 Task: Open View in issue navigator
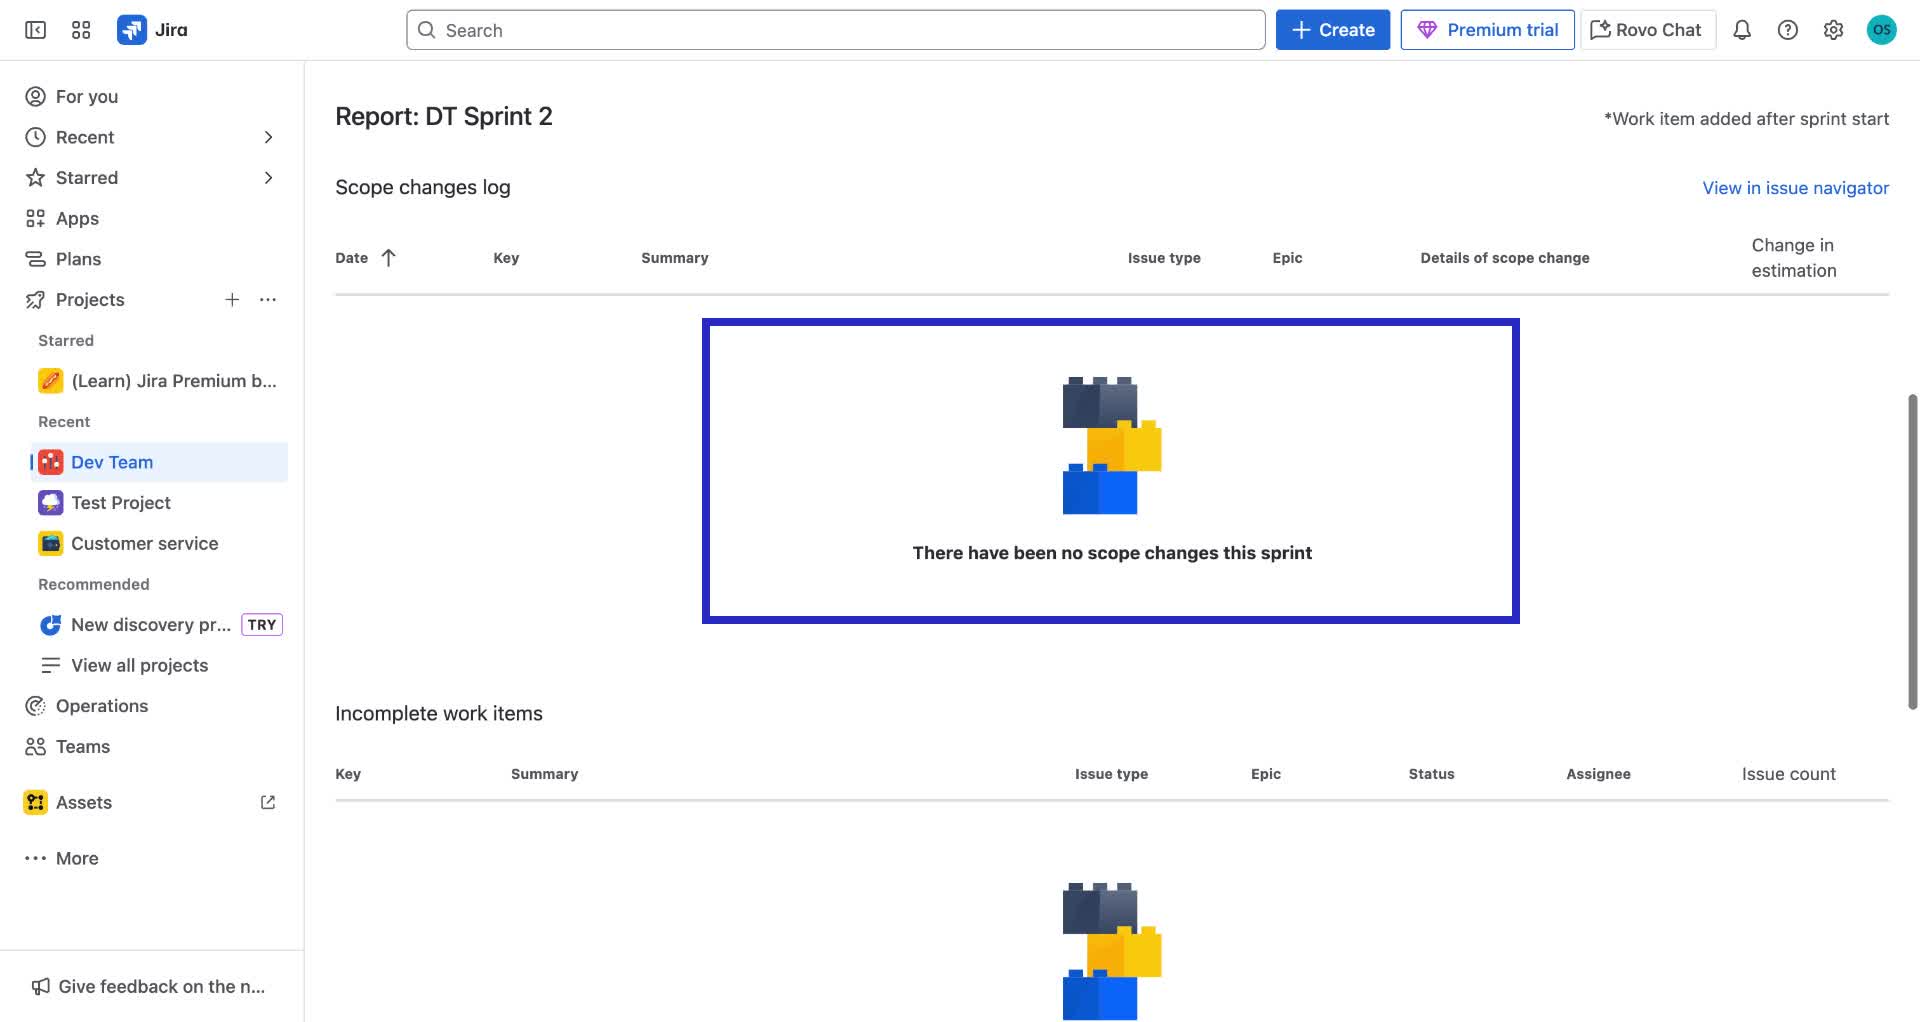pyautogui.click(x=1795, y=187)
